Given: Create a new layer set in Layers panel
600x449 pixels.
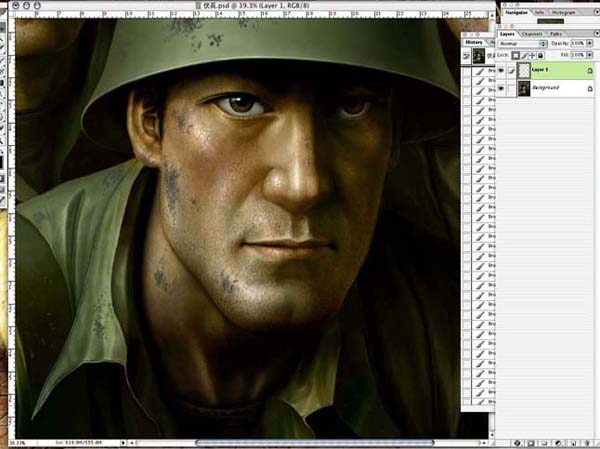Looking at the screenshot, I should tap(545, 443).
